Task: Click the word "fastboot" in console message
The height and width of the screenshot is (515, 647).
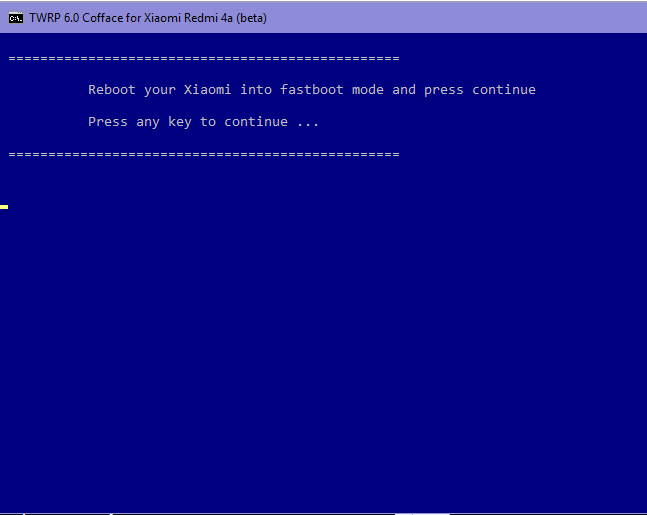Action: (311, 90)
